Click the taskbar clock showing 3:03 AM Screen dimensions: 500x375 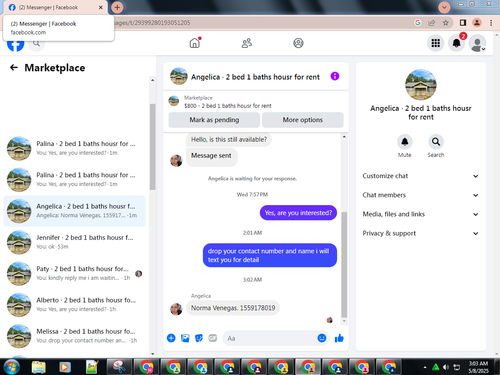pos(478,367)
